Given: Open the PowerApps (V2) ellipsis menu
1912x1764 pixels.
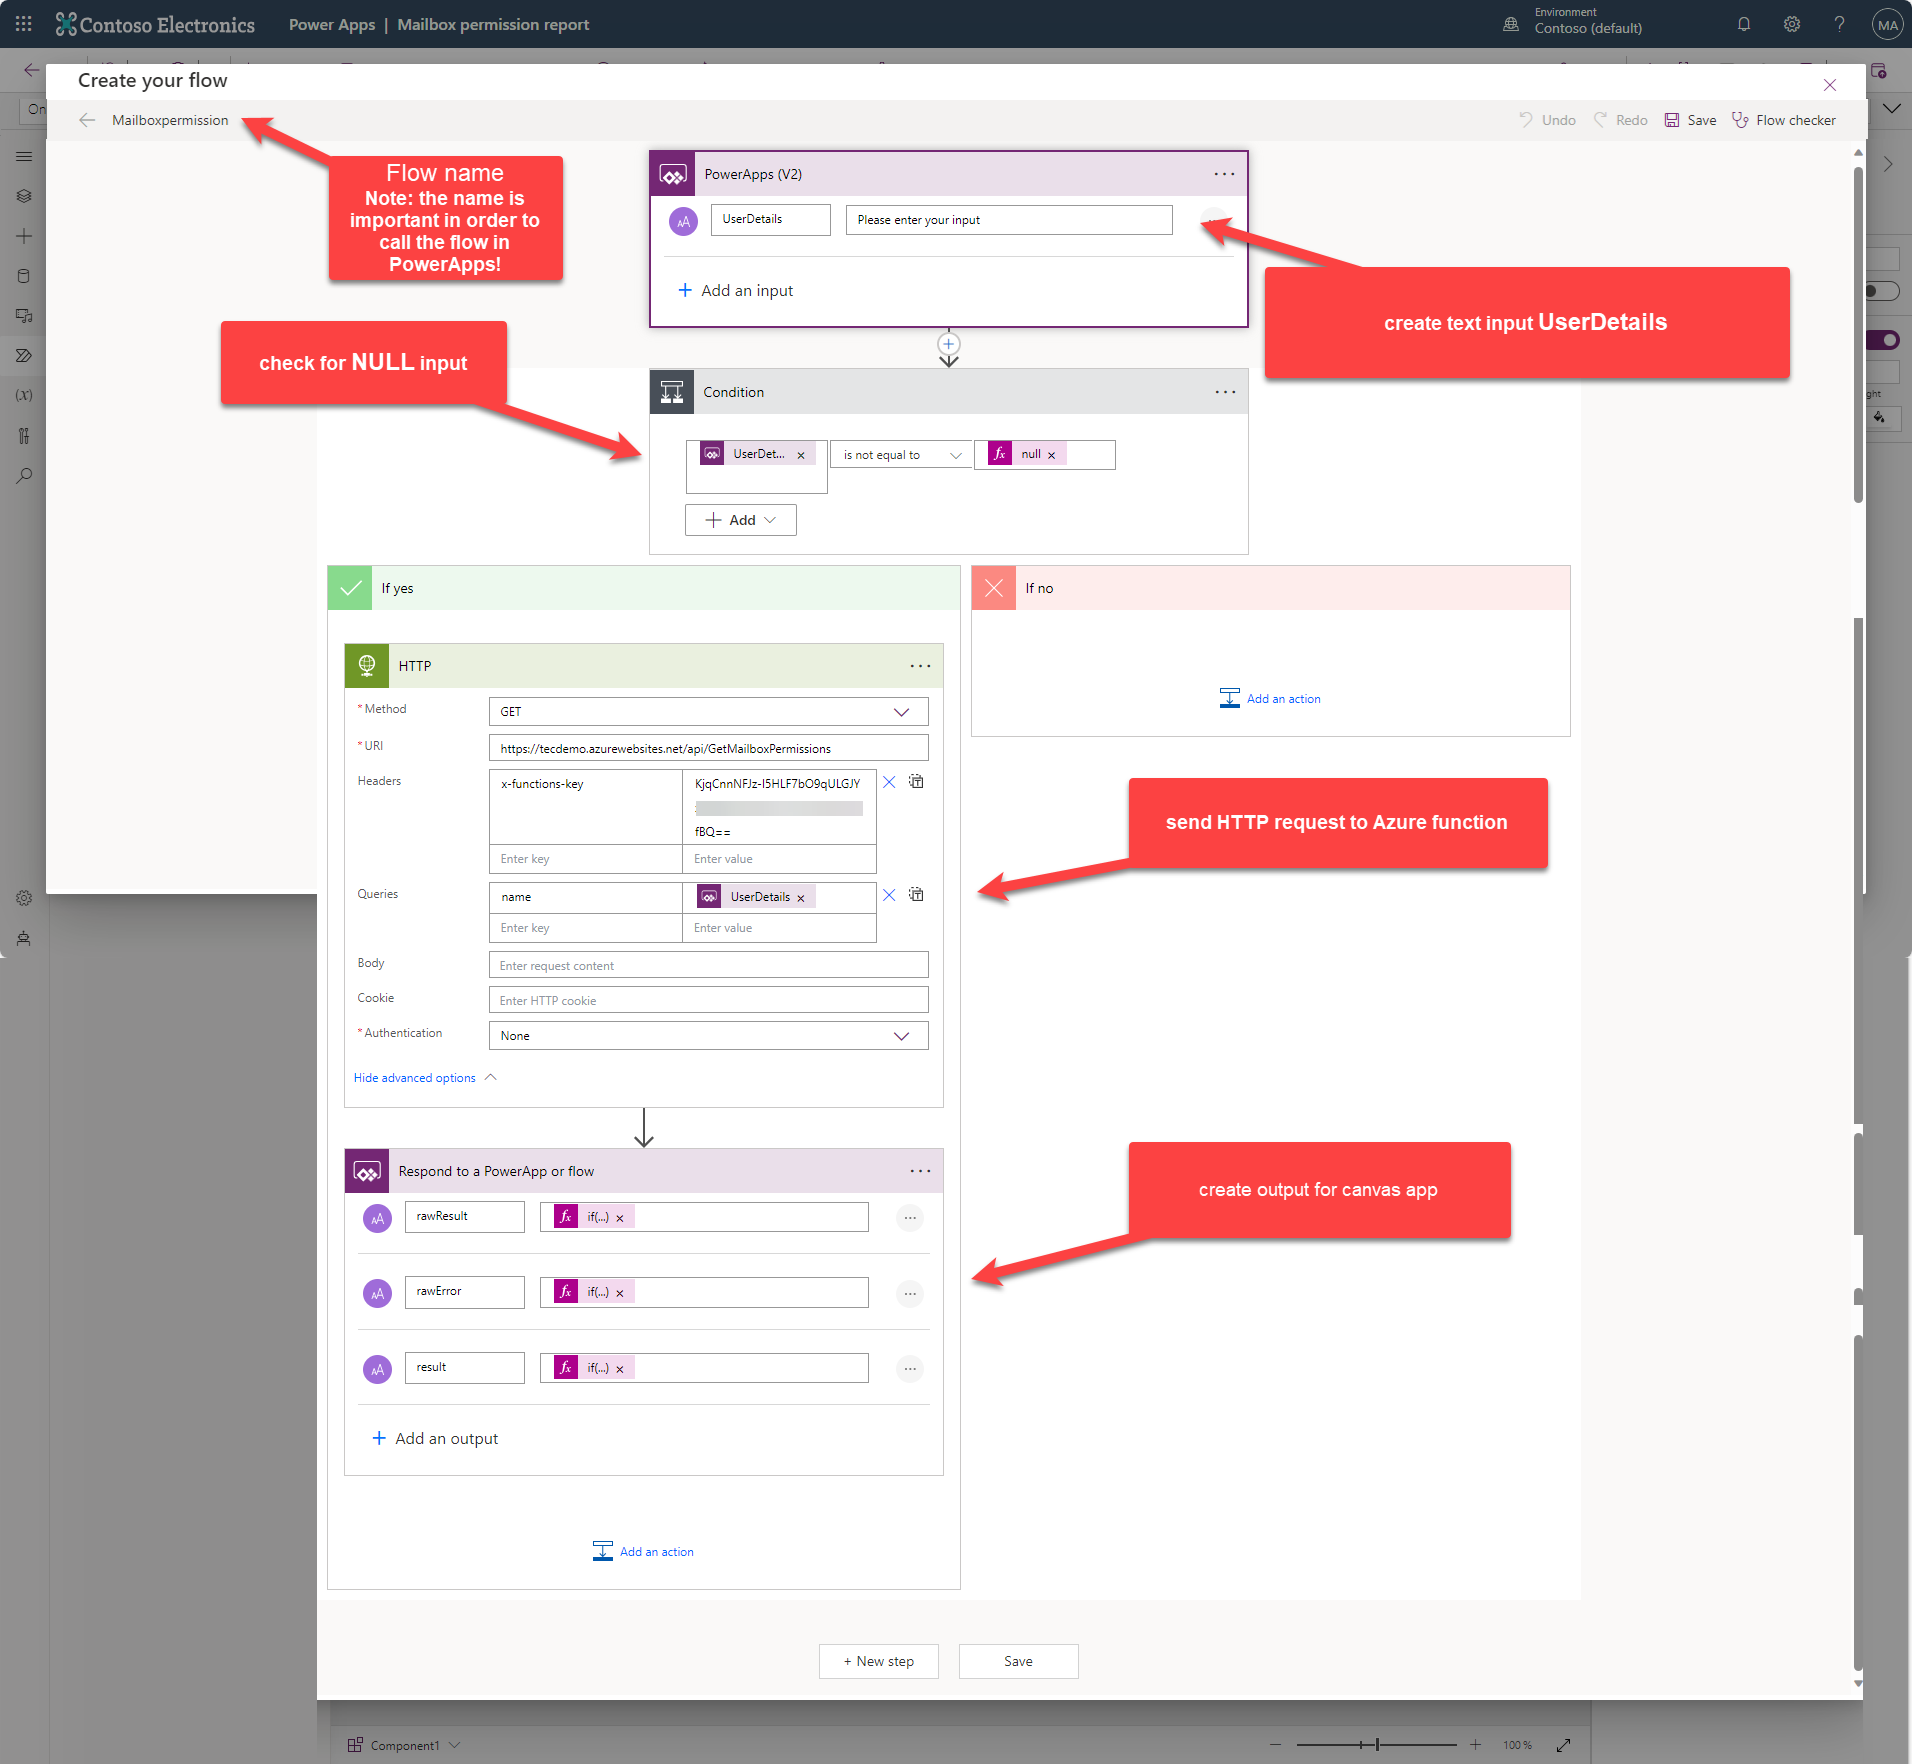Looking at the screenshot, I should [1222, 173].
